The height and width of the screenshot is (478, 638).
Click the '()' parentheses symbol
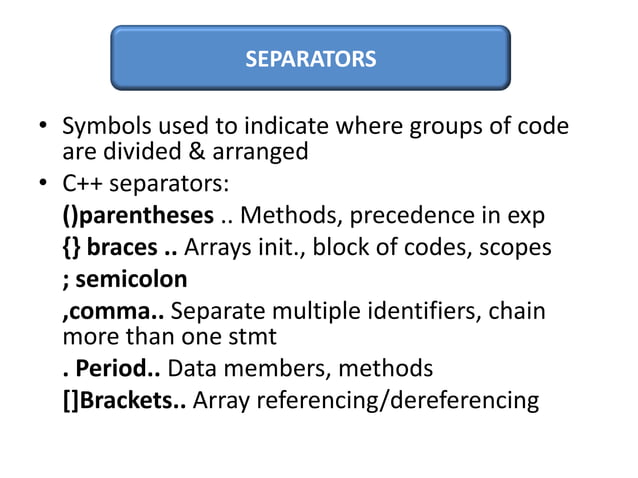coord(70,216)
